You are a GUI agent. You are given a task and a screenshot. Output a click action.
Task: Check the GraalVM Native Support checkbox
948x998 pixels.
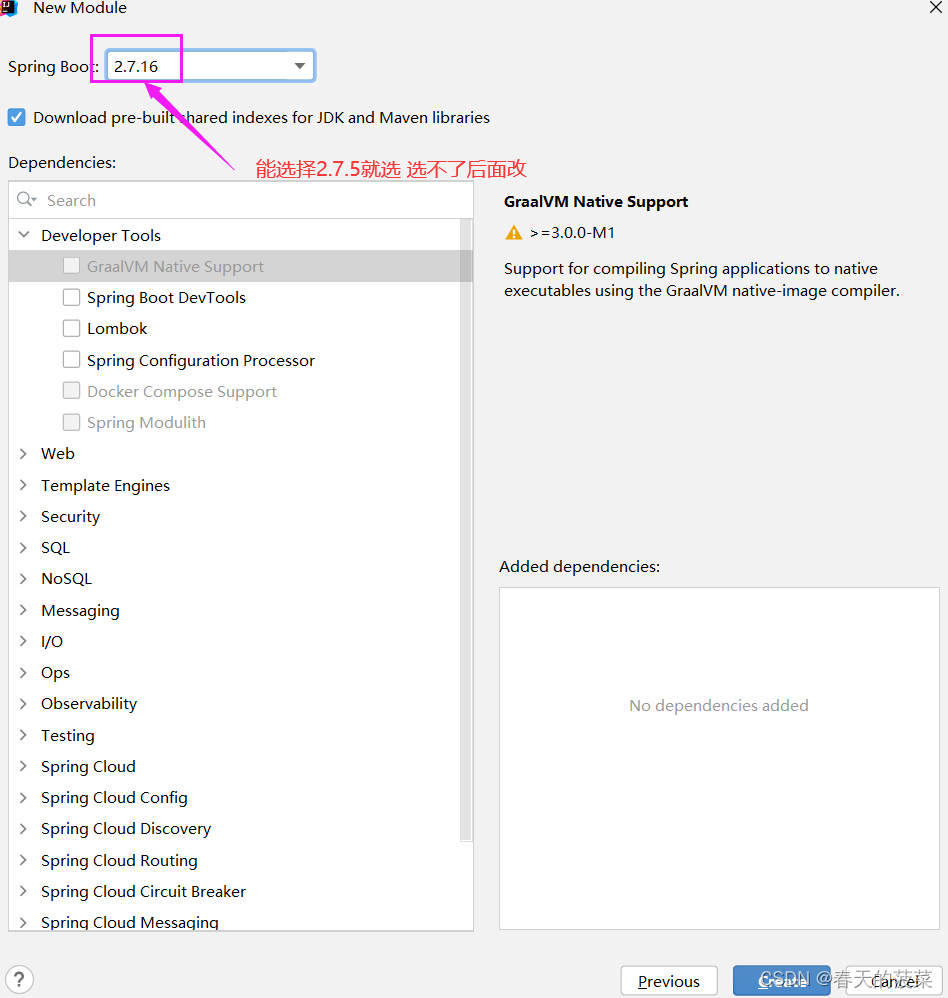(71, 266)
